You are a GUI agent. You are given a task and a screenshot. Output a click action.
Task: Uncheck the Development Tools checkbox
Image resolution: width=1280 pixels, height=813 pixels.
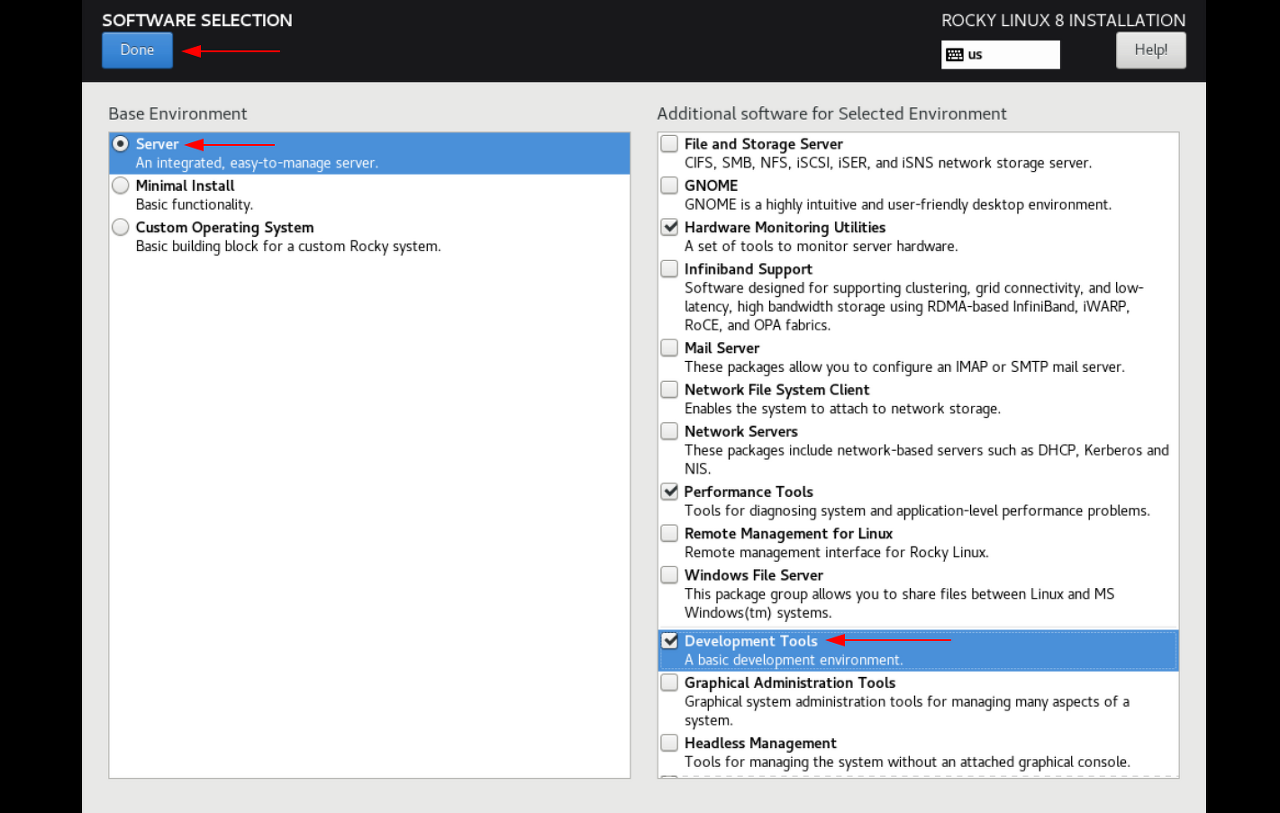[669, 641]
